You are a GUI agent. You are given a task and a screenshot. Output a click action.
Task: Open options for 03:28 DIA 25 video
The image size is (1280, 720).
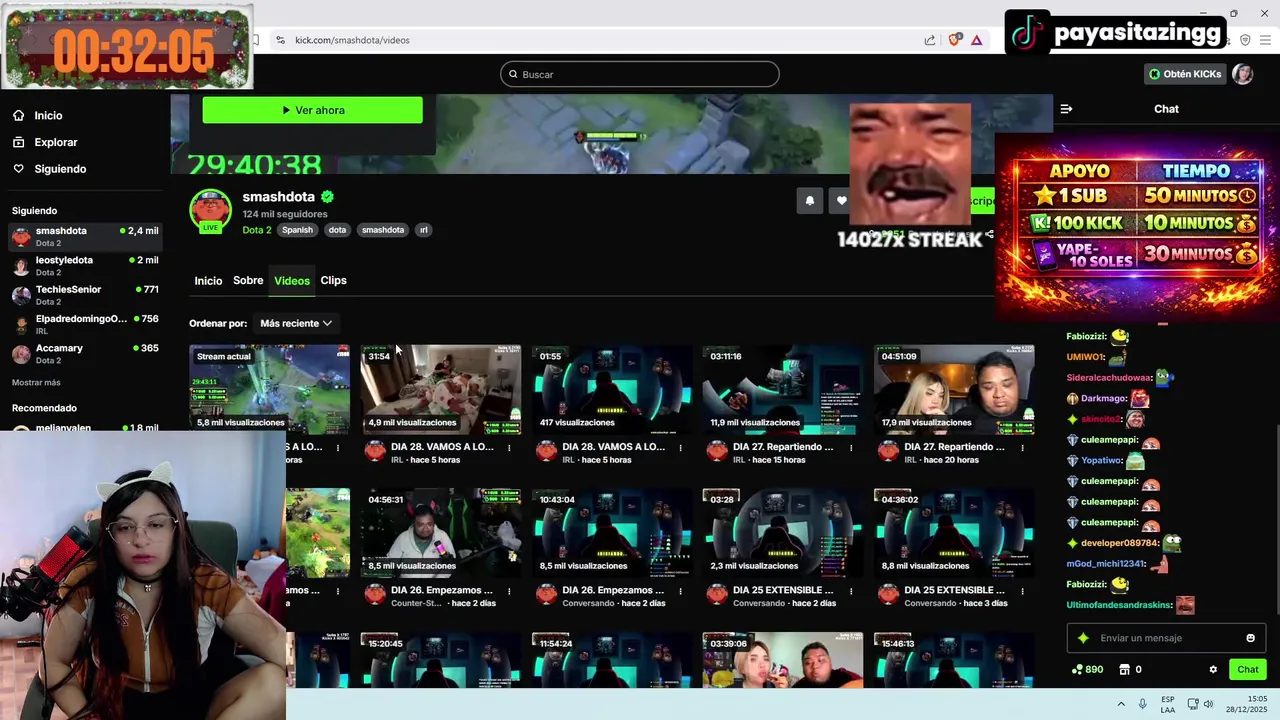click(x=851, y=591)
